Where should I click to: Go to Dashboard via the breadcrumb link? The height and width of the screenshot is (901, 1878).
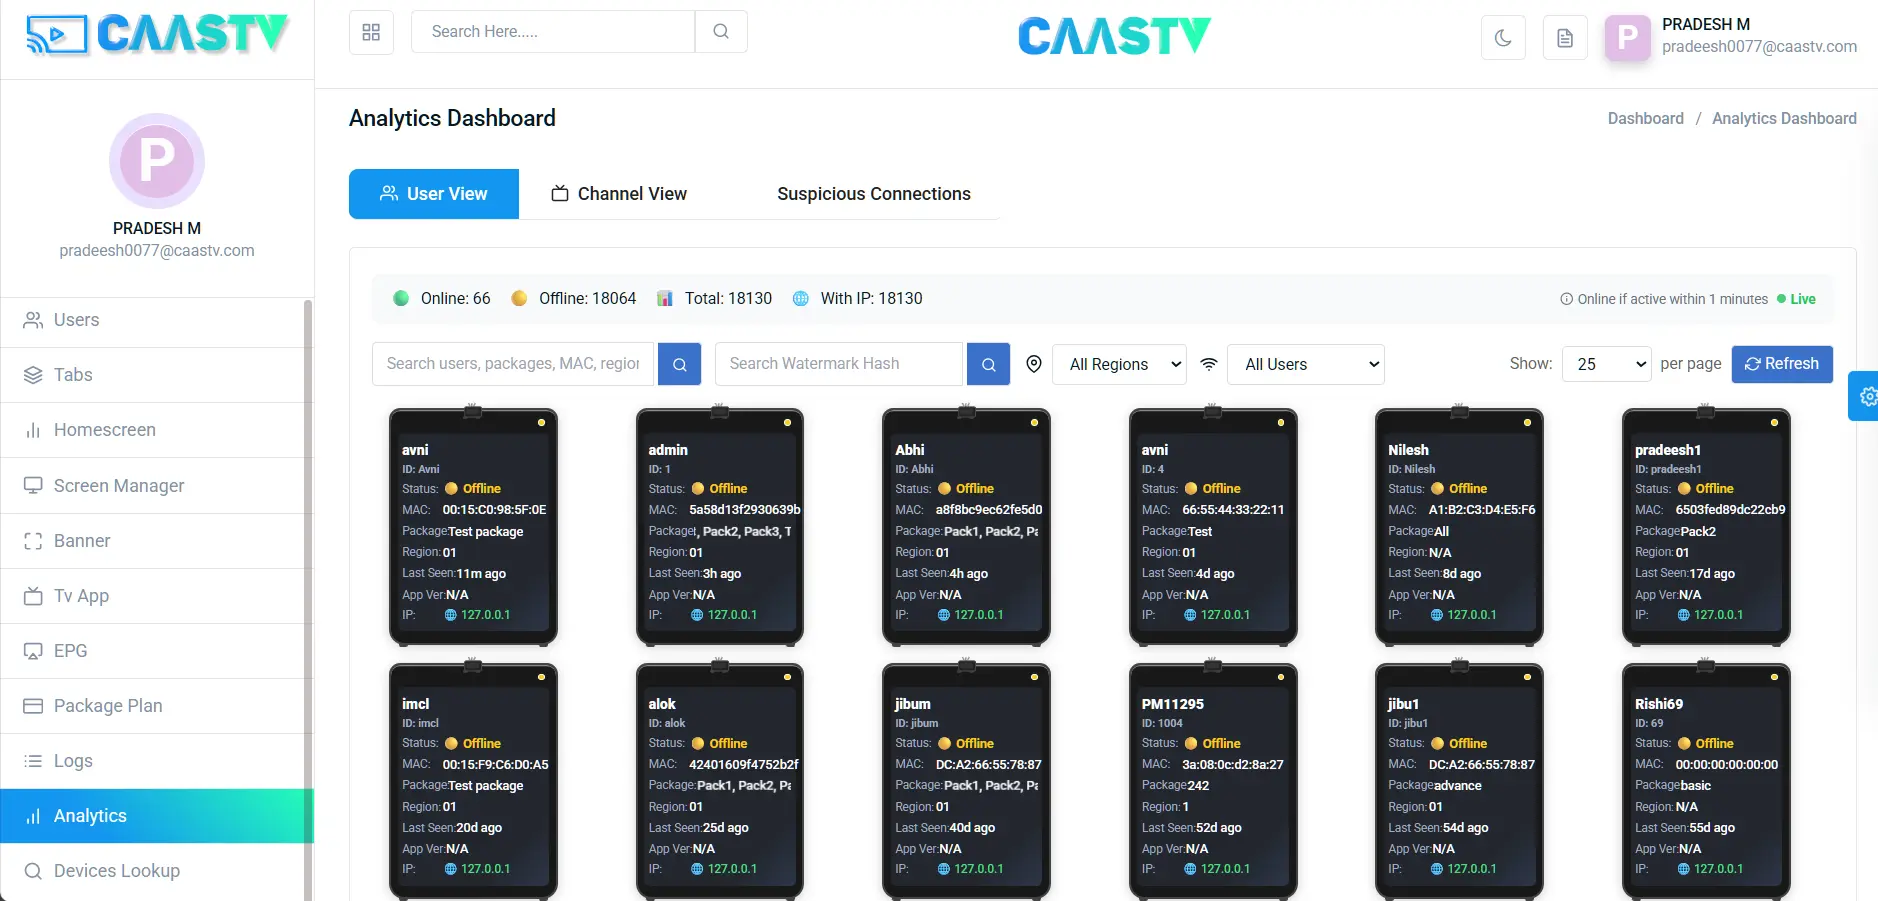pyautogui.click(x=1644, y=118)
